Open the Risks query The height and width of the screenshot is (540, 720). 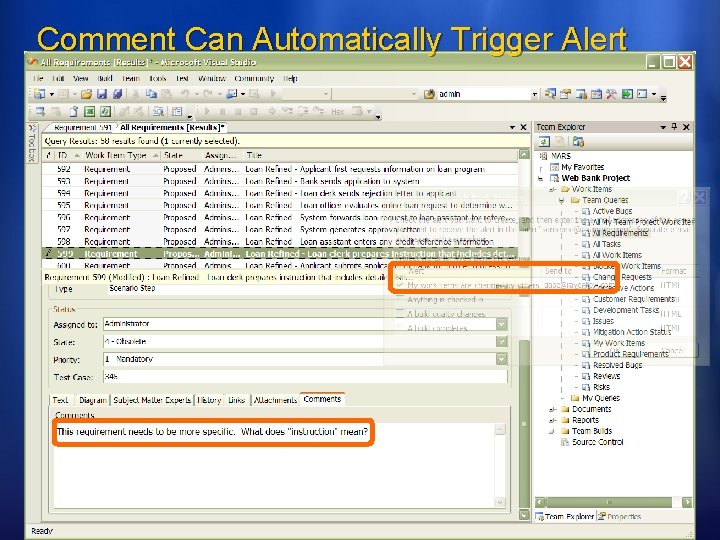click(601, 387)
